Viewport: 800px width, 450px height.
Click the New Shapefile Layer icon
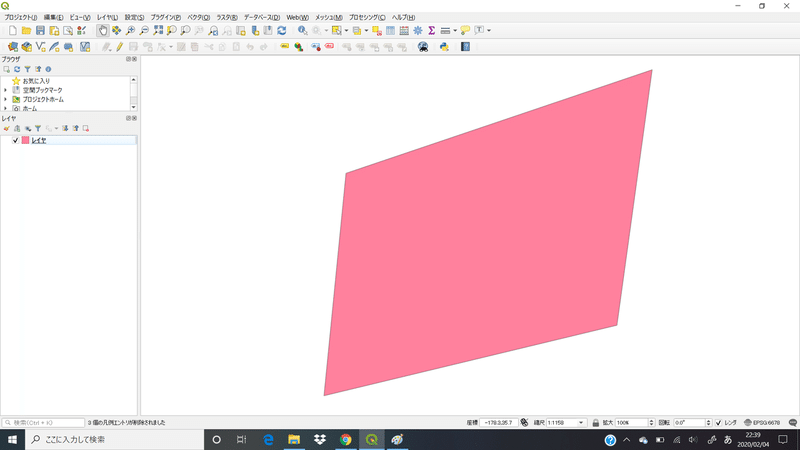click(x=40, y=47)
